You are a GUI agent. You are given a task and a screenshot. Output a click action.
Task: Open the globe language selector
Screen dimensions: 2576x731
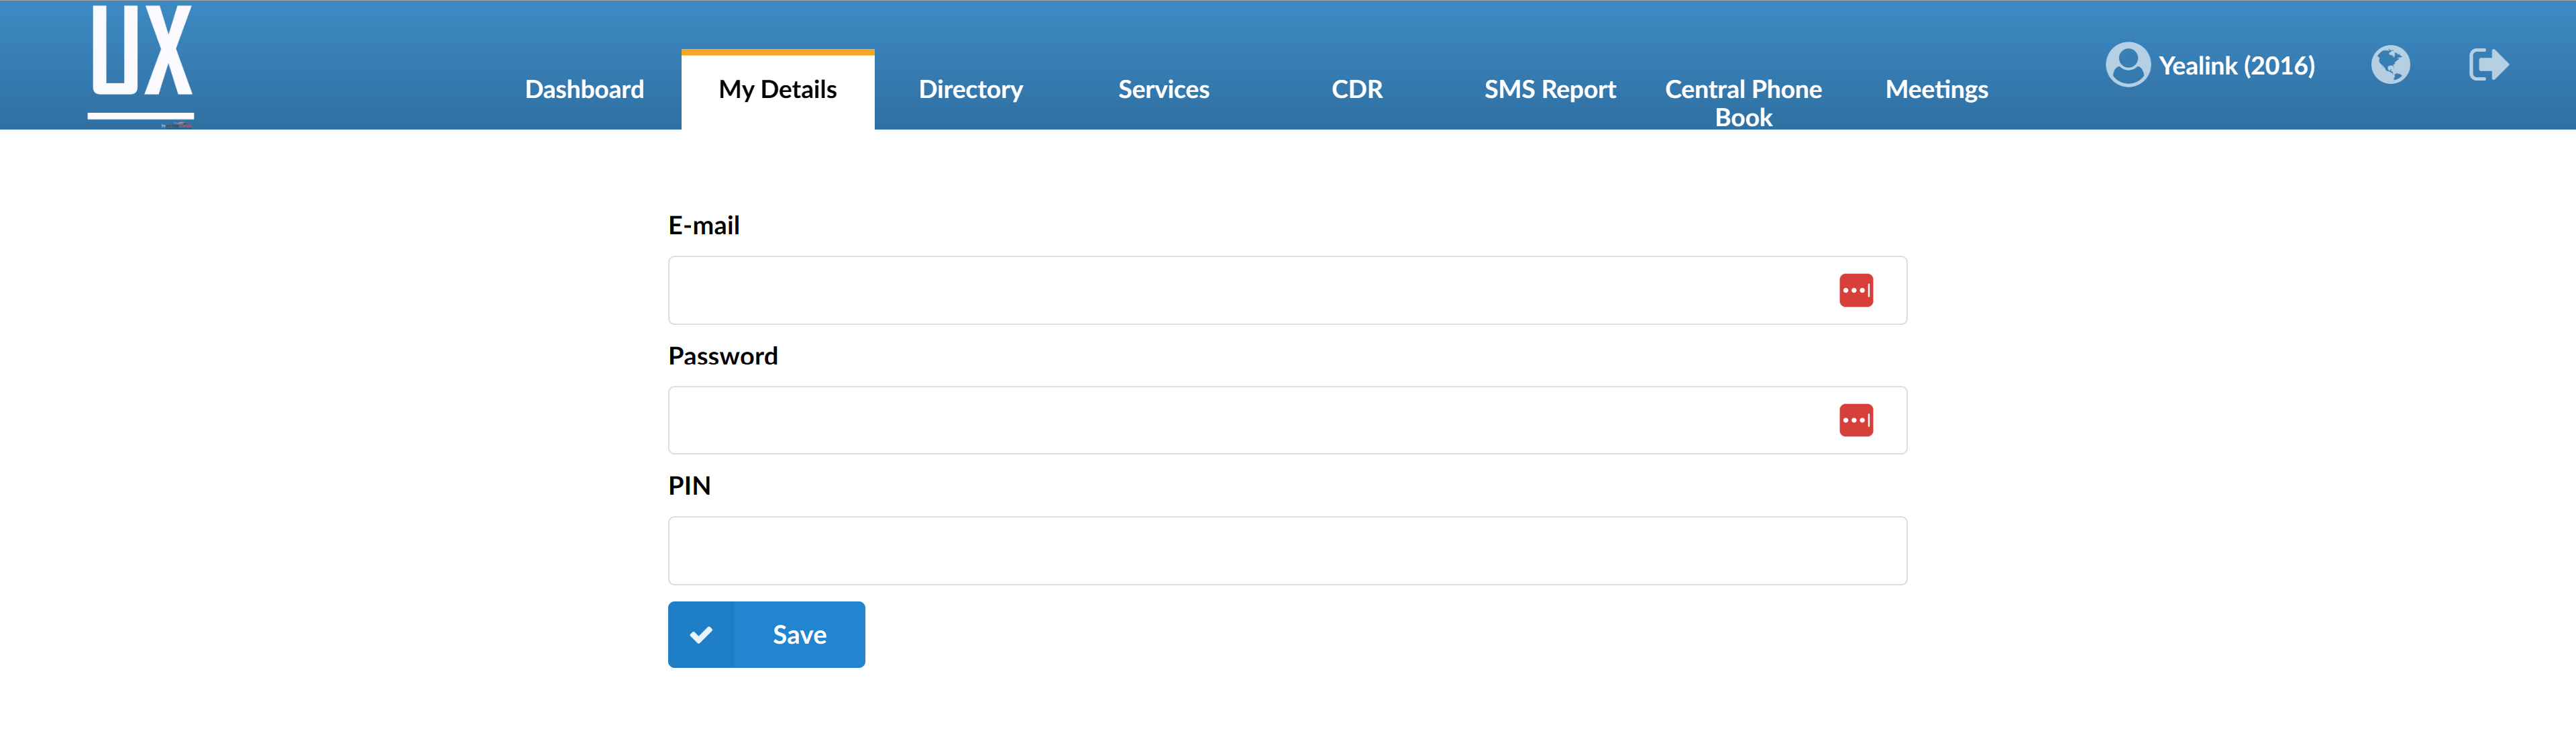2390,65
